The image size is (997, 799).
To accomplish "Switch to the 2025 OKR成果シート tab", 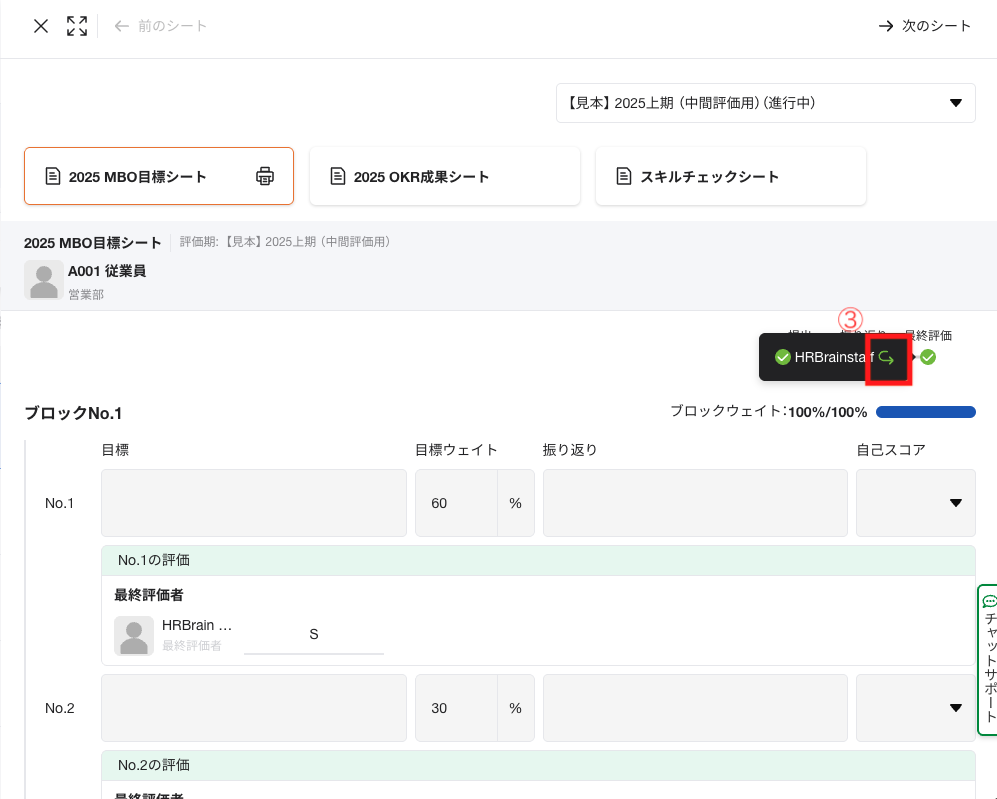I will (x=444, y=175).
